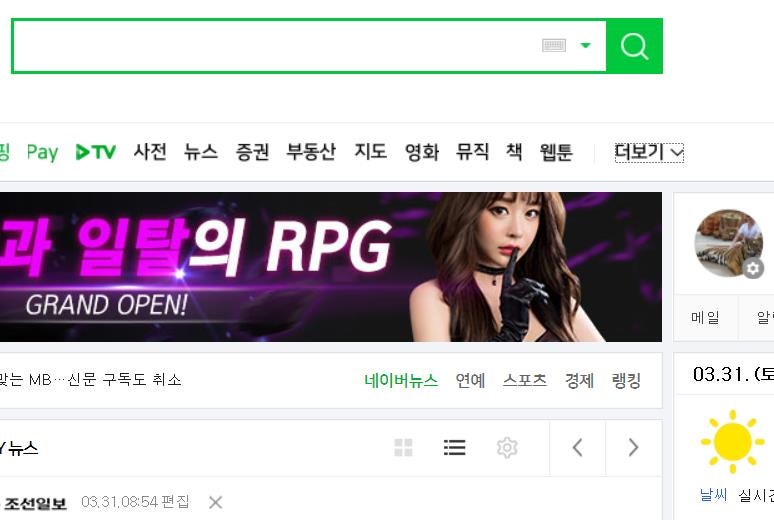774x520 pixels.
Task: Close the 조선일보 news item
Action: (215, 503)
